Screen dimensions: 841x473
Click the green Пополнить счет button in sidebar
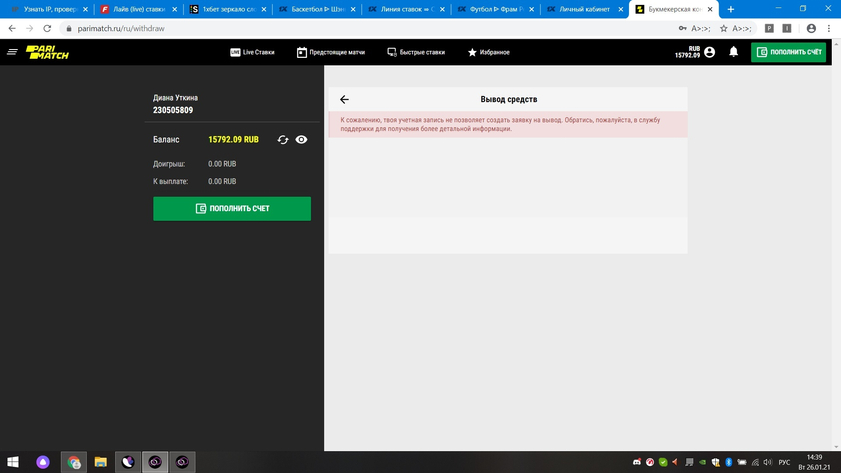(232, 209)
